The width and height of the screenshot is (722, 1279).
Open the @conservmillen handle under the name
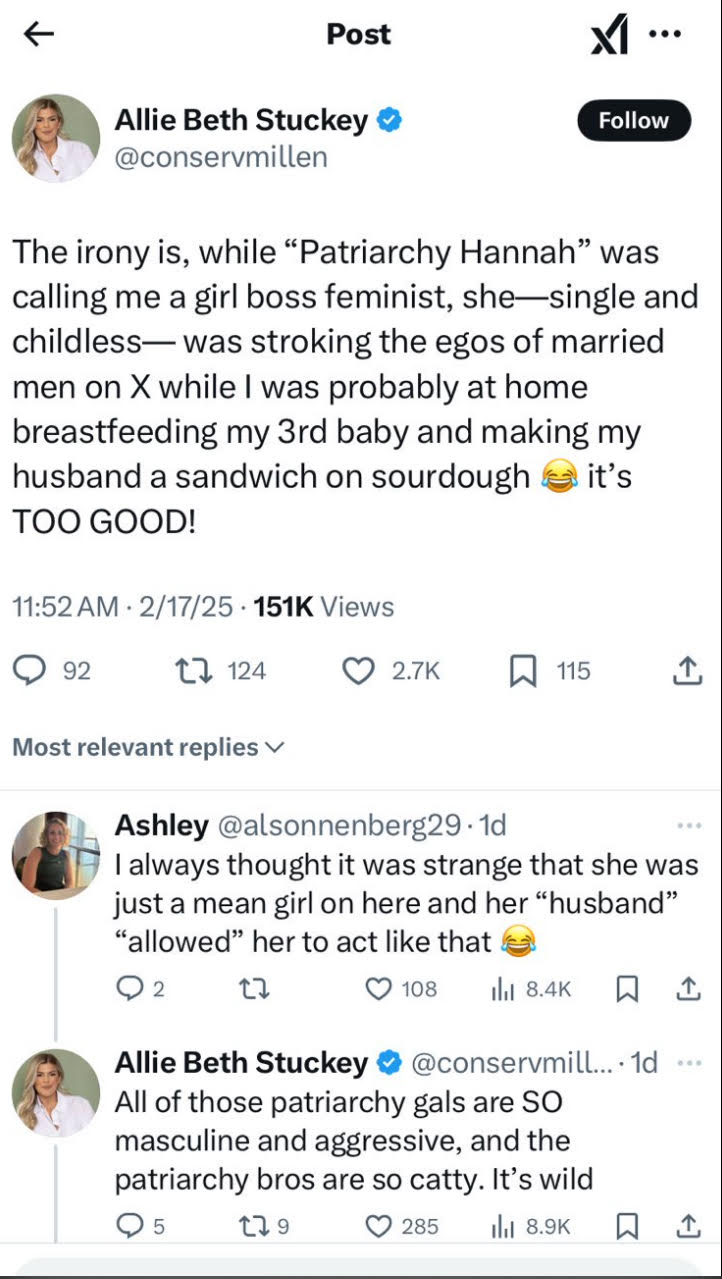pyautogui.click(x=221, y=157)
